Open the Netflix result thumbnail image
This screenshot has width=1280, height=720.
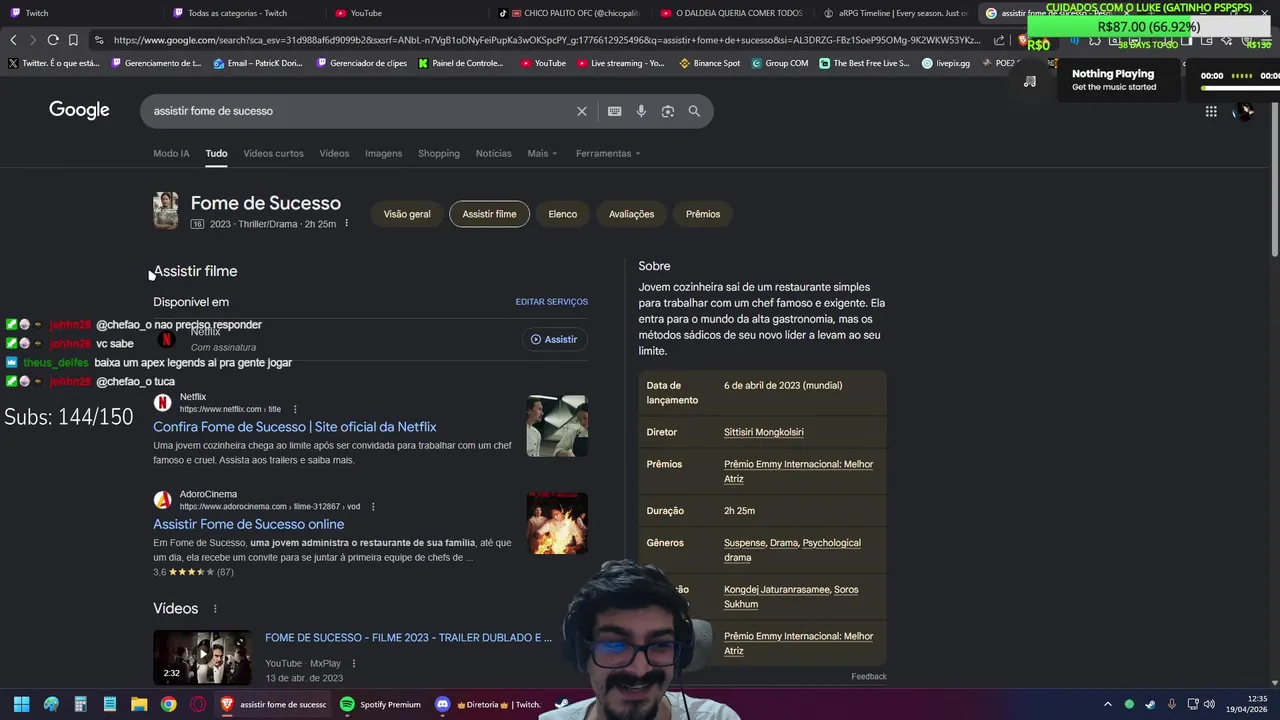[557, 426]
